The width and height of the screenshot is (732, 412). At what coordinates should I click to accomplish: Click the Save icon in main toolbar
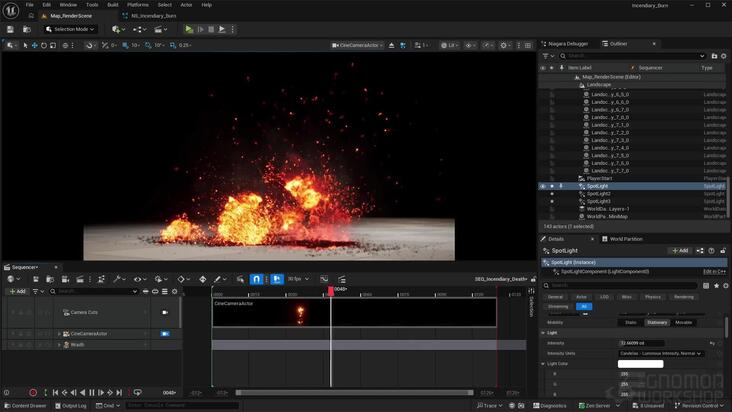(10, 29)
